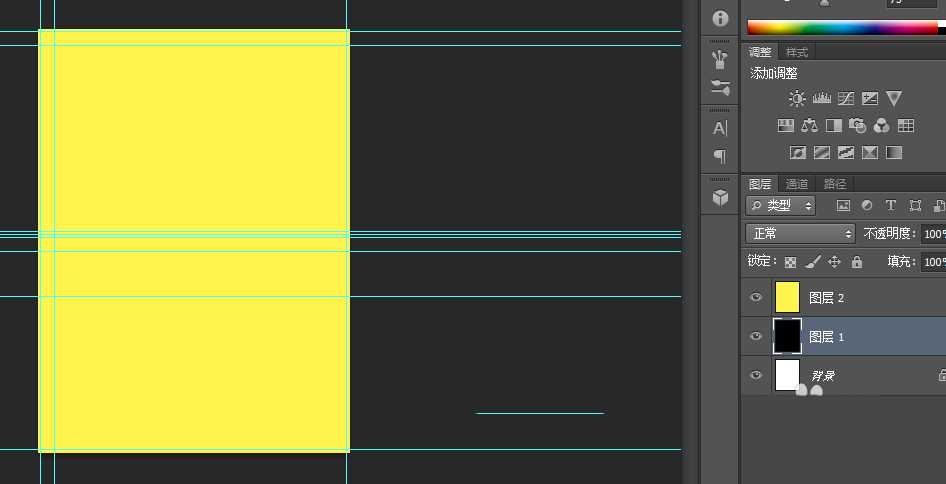Pick a color from the spectrum bar
The image size is (946, 484).
tap(843, 27)
